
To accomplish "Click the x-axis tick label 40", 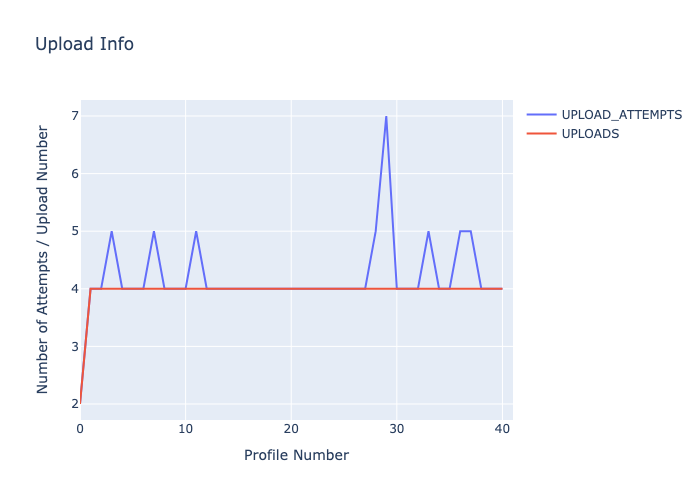I will click(x=502, y=429).
